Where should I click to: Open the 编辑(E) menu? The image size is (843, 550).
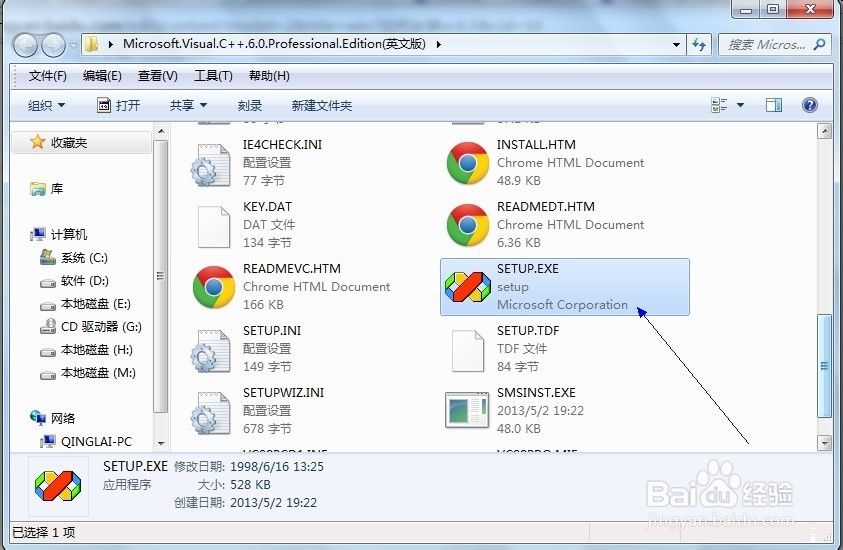pyautogui.click(x=102, y=76)
